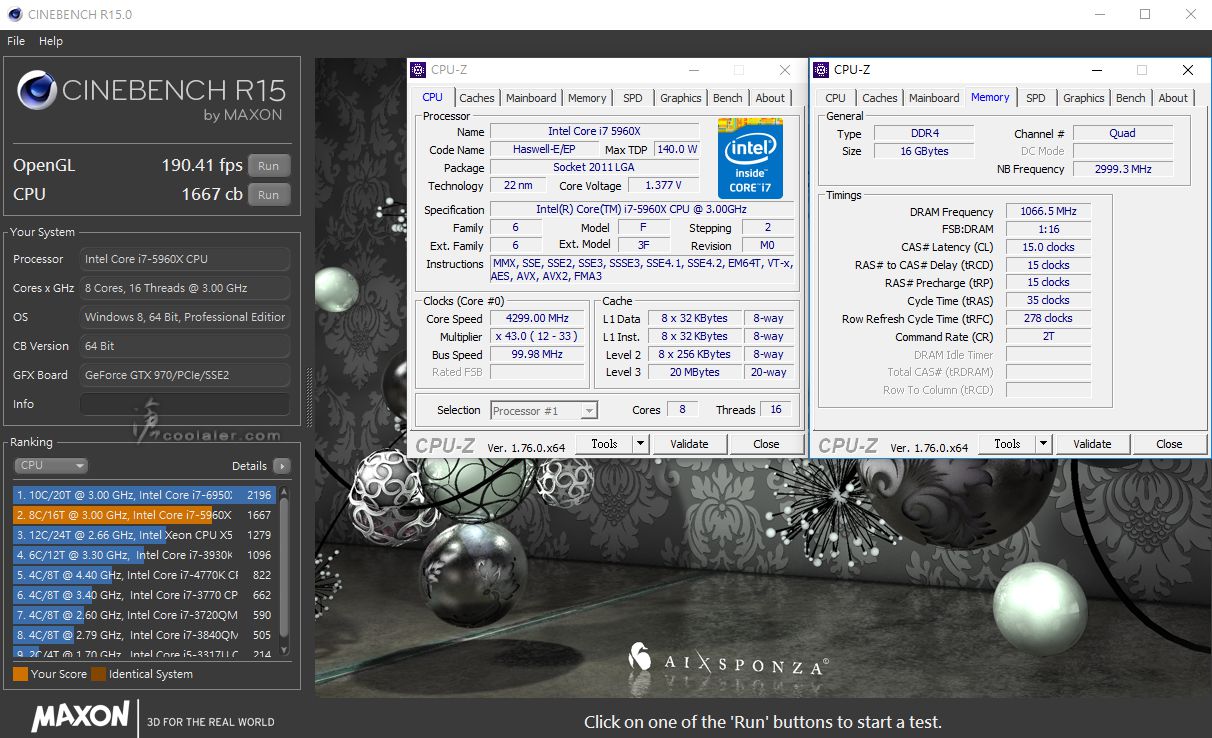Open the Details arrow in Ranking panel
Screen dimensions: 1212x738
tap(281, 466)
